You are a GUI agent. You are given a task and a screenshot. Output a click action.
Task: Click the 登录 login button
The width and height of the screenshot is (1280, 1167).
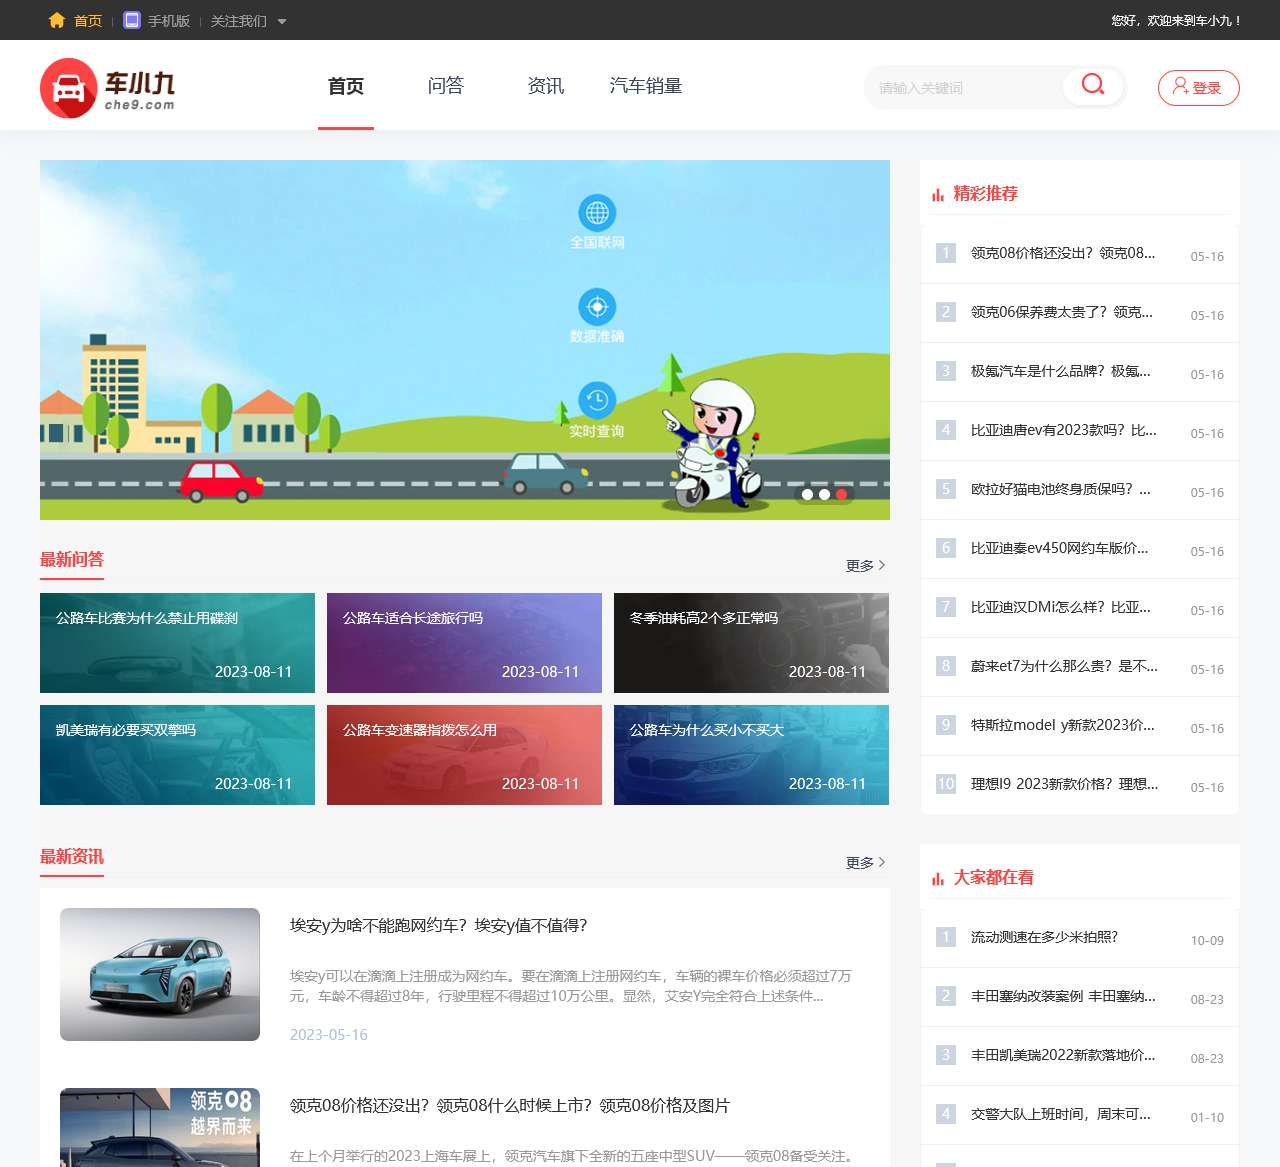[x=1198, y=88]
